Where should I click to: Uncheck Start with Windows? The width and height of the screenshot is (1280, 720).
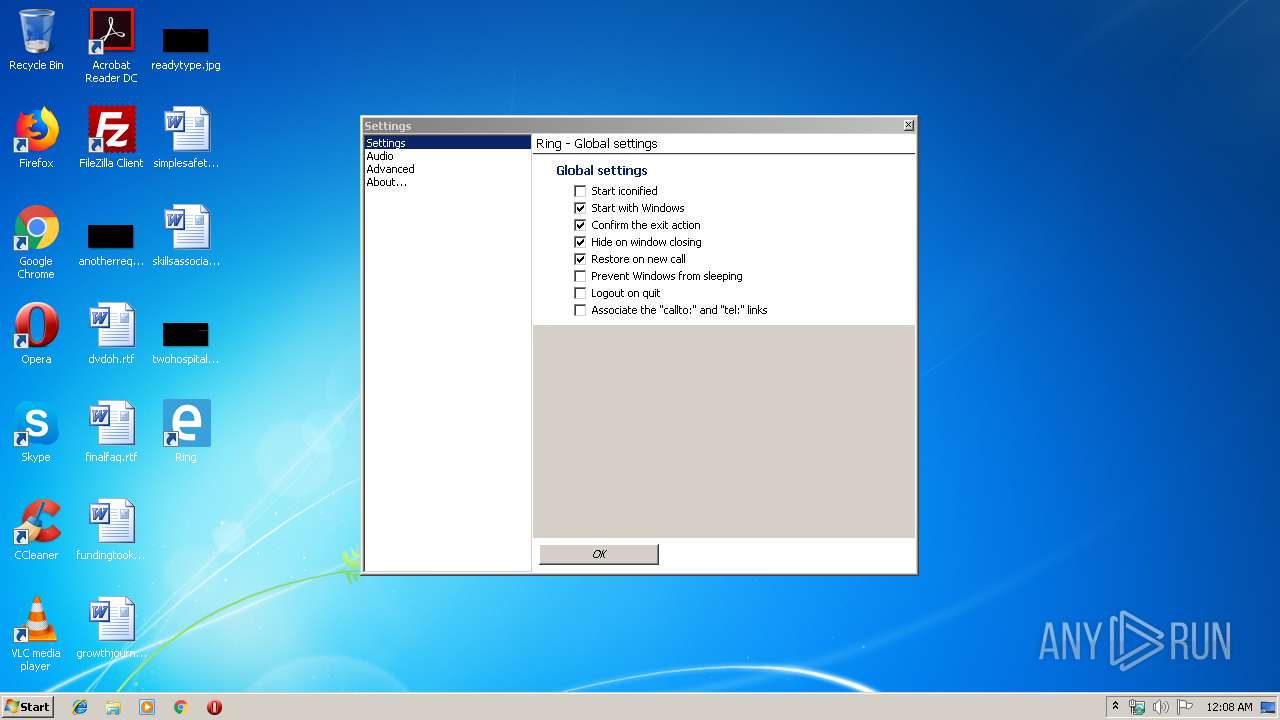click(x=580, y=208)
